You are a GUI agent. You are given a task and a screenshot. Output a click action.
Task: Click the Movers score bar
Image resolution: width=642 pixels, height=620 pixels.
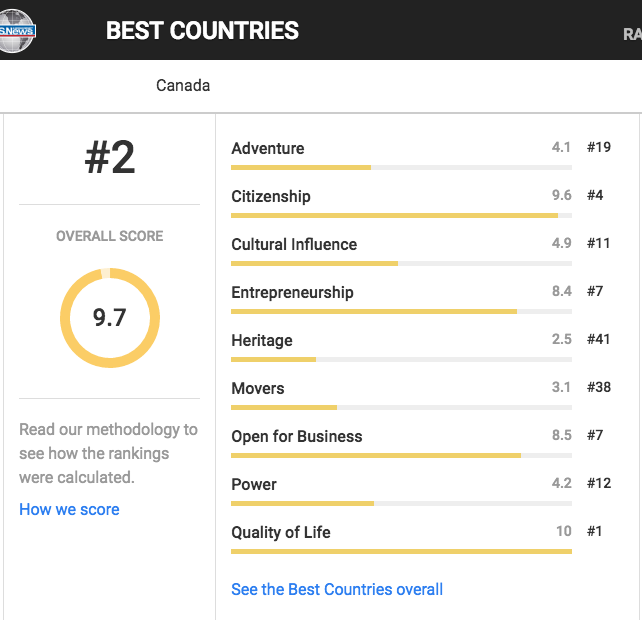pyautogui.click(x=400, y=407)
